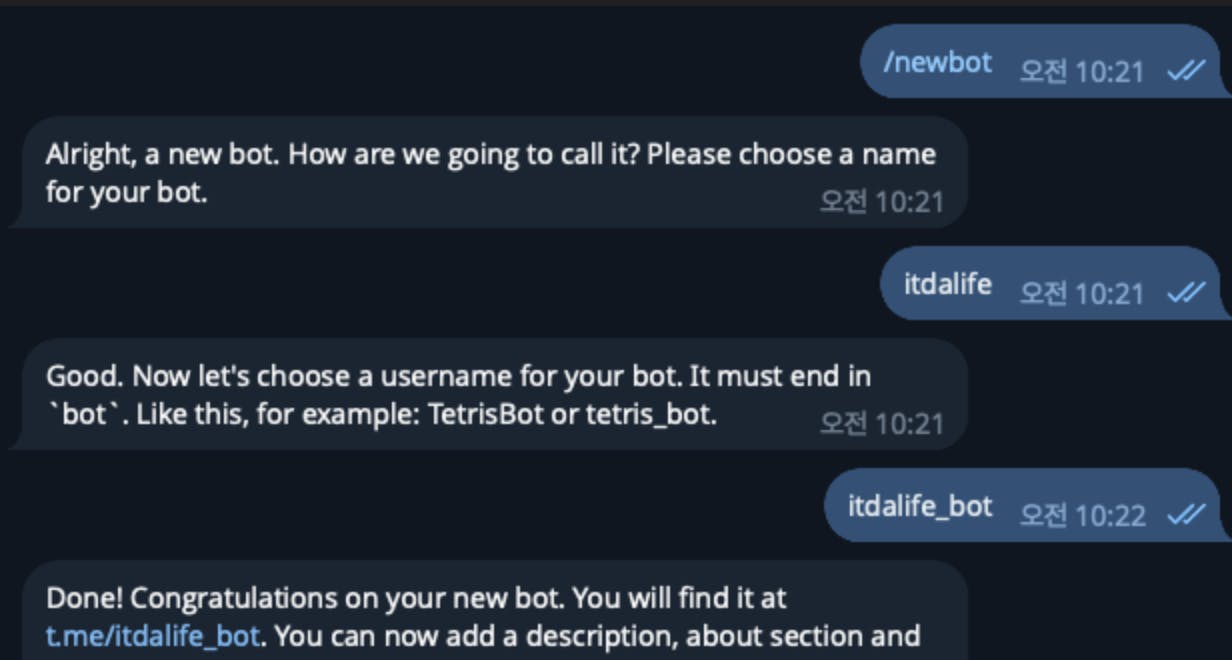Click read checkmarks on 'itdalife_bot' message
Image resolution: width=1232 pixels, height=660 pixels.
coord(1185,514)
